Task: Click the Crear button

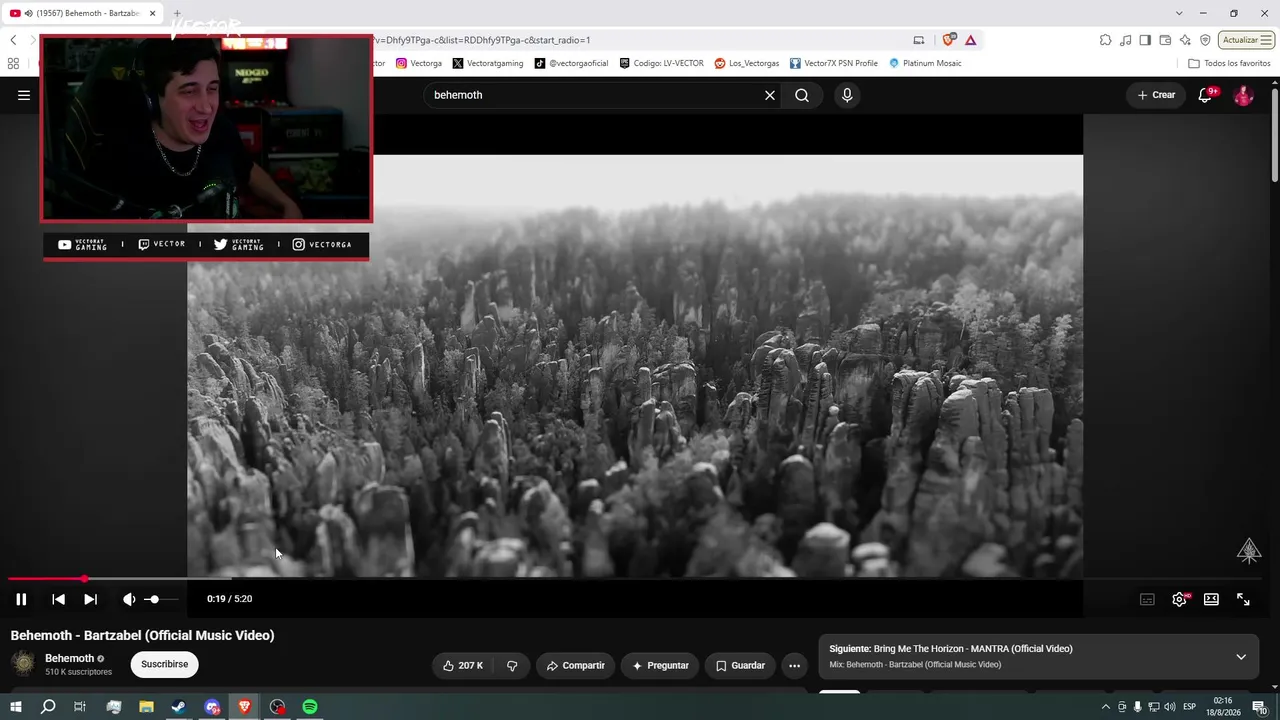Action: 1156,95
